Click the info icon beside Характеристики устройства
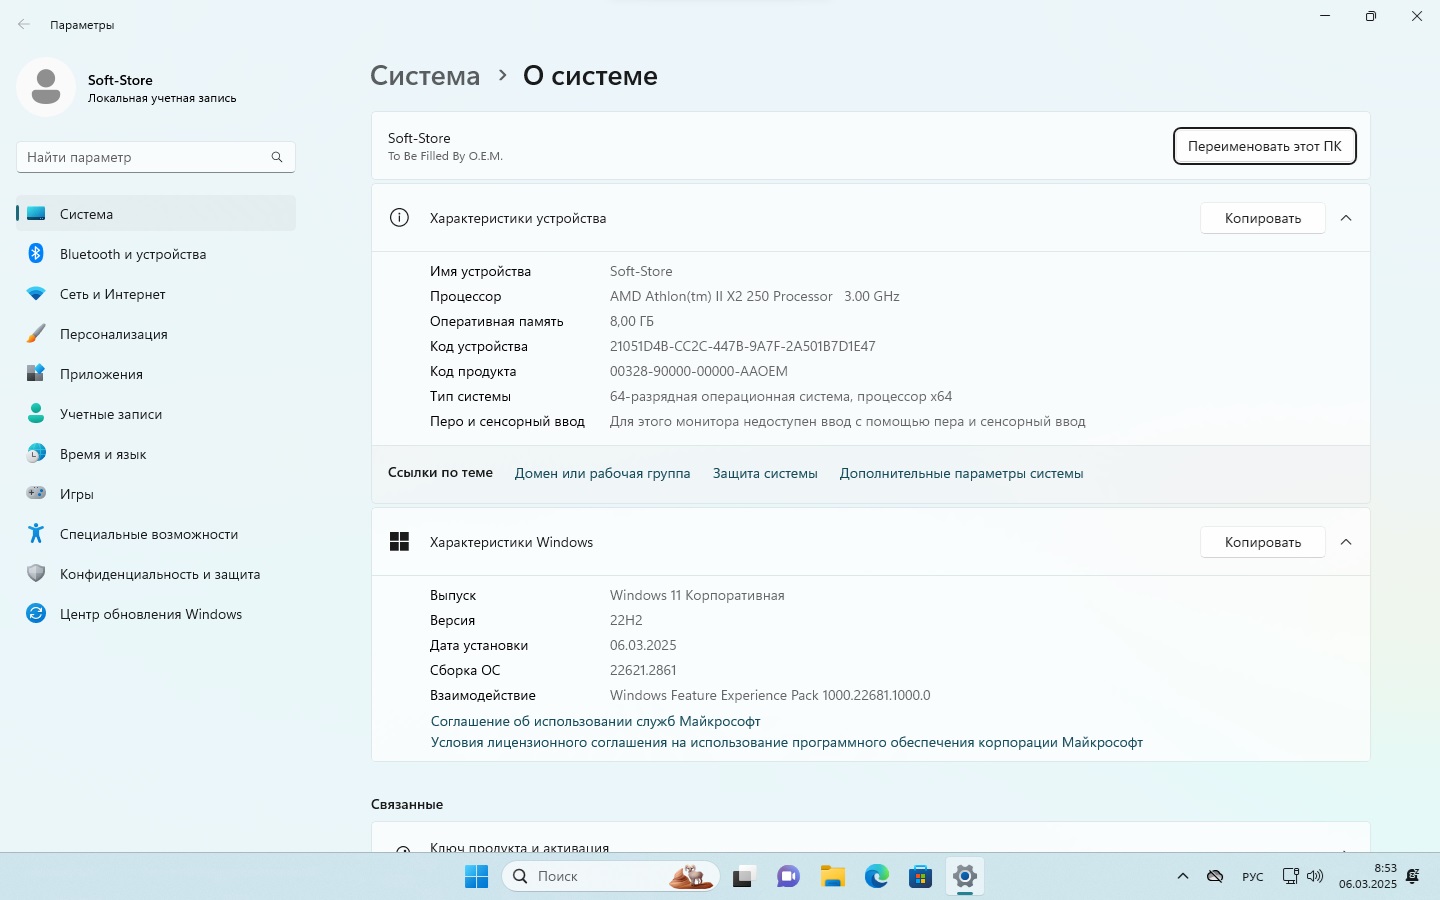This screenshot has width=1440, height=900. coord(399,218)
